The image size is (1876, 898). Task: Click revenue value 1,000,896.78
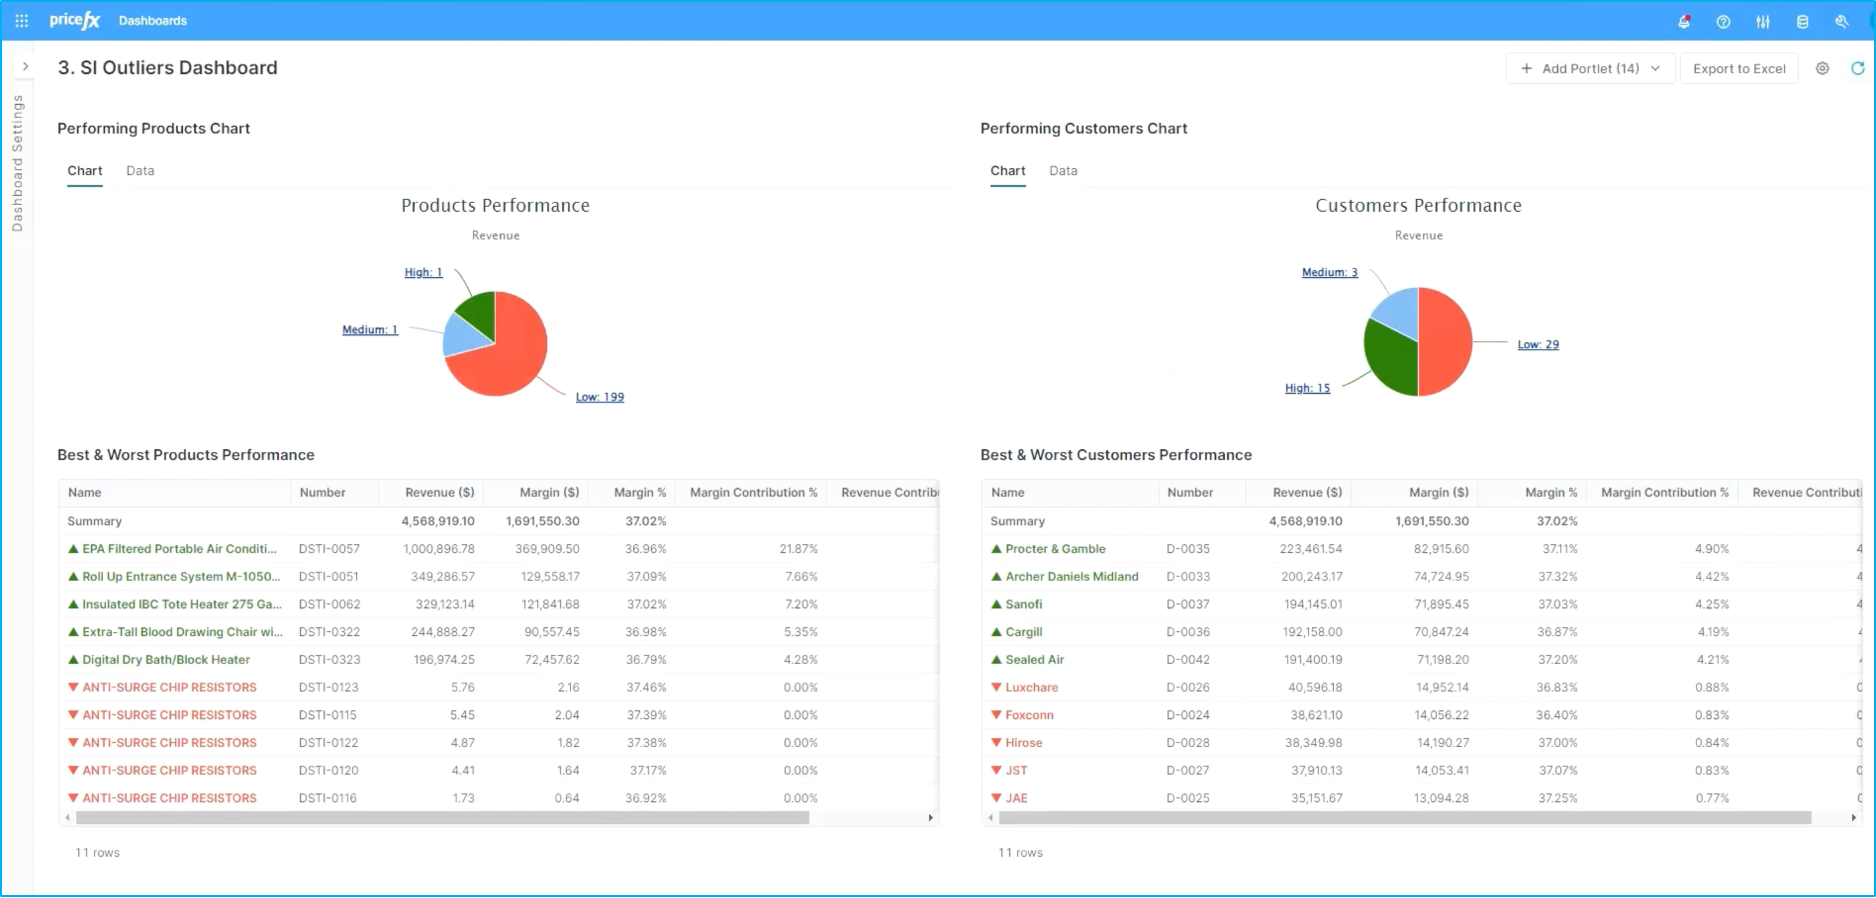click(x=438, y=549)
